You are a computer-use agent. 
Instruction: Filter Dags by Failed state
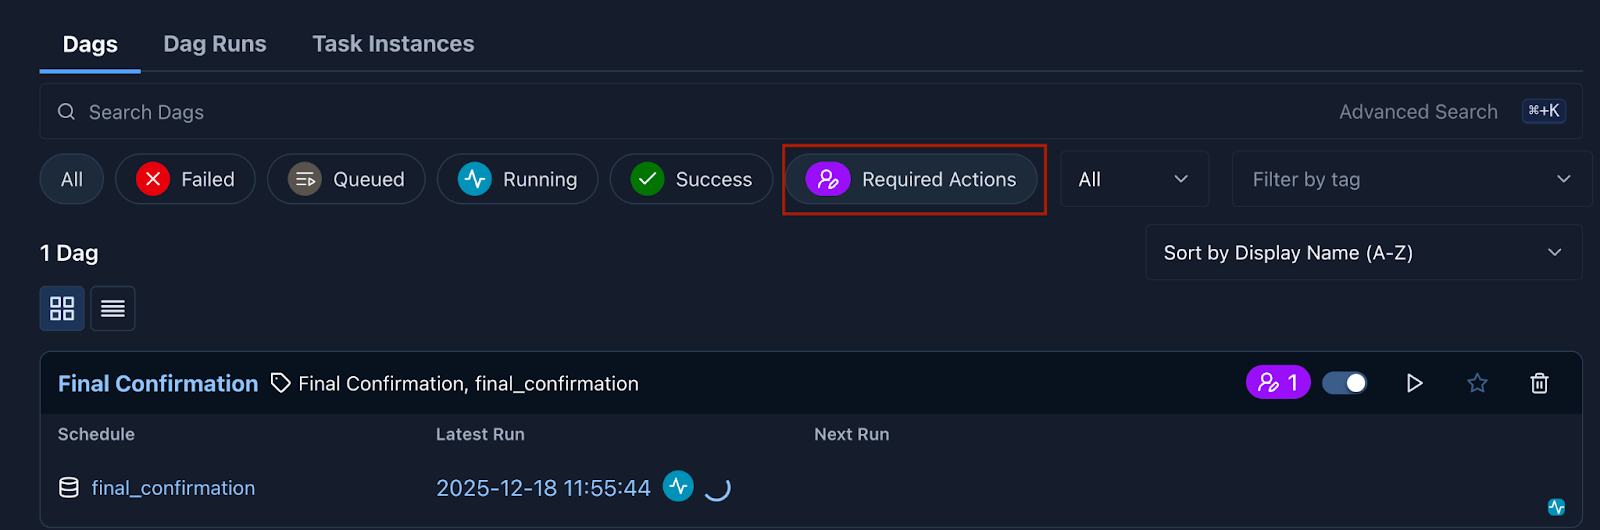[x=185, y=179]
